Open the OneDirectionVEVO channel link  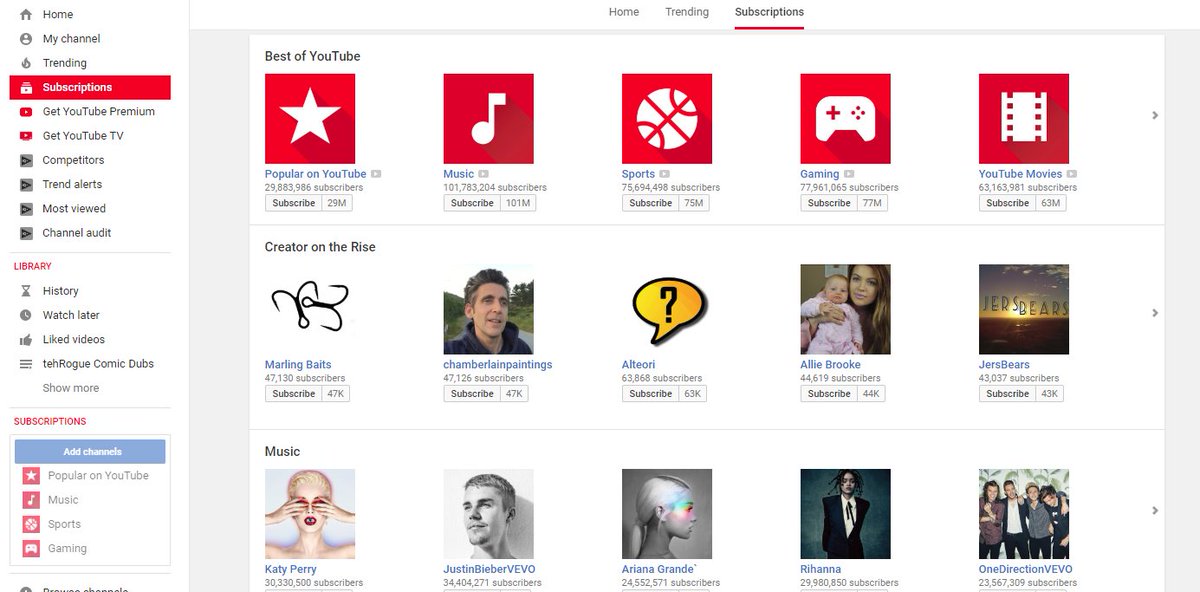(x=1026, y=570)
